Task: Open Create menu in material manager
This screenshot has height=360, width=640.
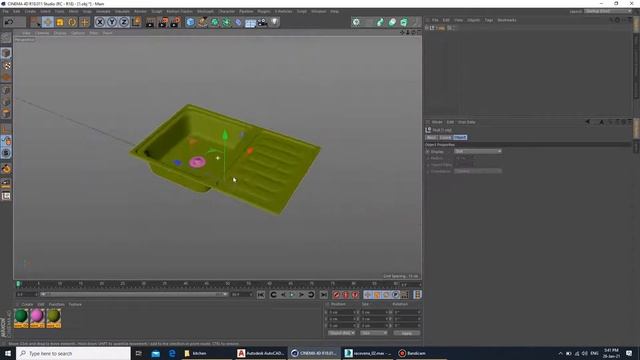Action: 27,304
